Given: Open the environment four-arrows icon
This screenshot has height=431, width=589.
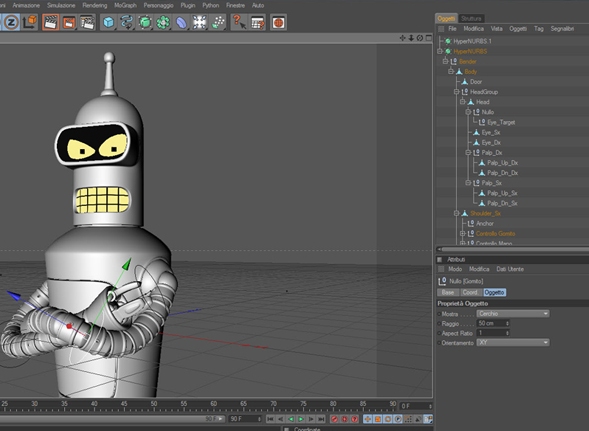Looking at the screenshot, I should pyautogui.click(x=200, y=22).
